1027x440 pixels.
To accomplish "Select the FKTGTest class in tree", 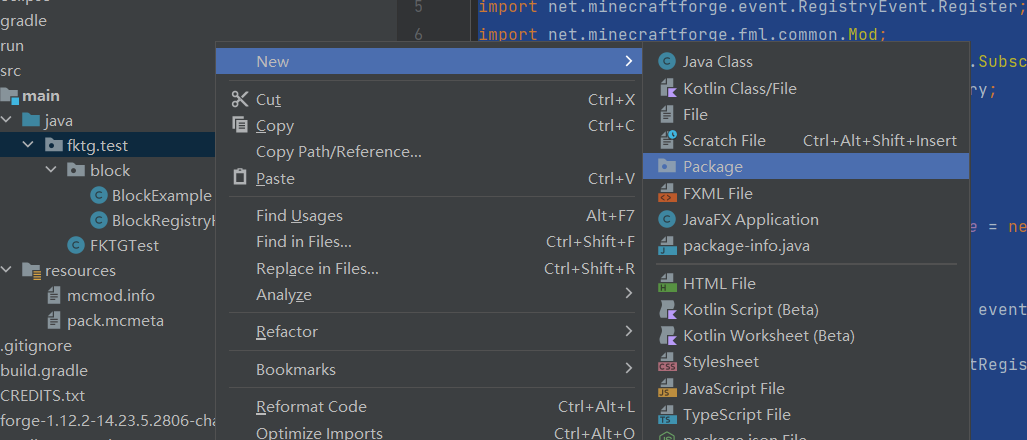I will click(x=124, y=245).
